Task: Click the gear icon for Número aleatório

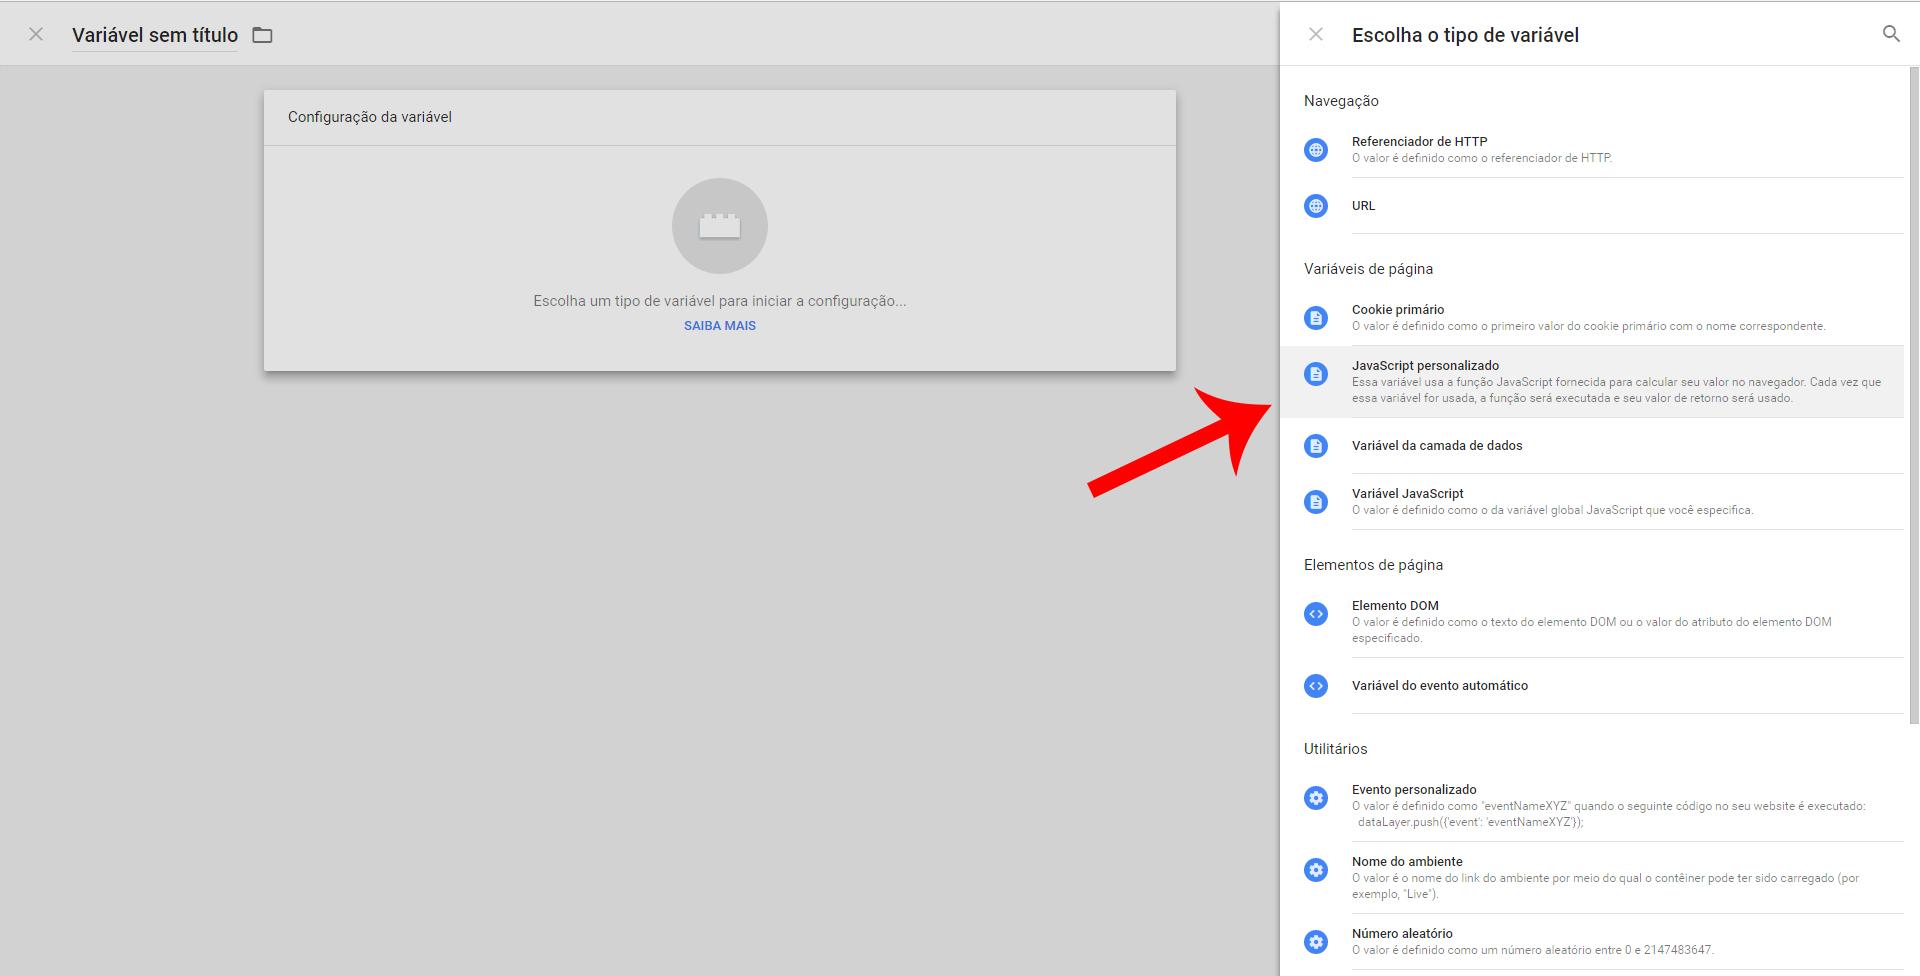Action: point(1316,942)
